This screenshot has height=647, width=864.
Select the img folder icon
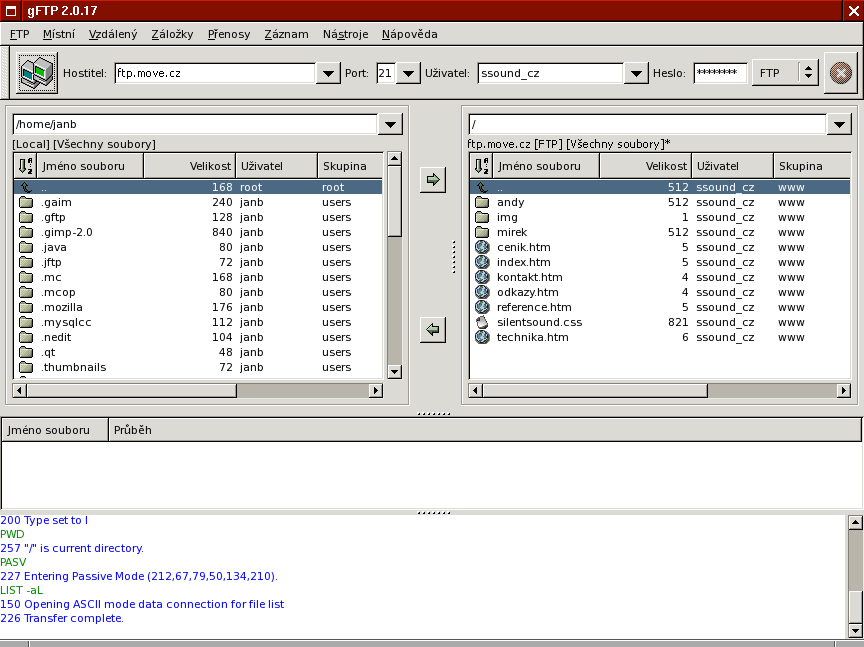(482, 217)
